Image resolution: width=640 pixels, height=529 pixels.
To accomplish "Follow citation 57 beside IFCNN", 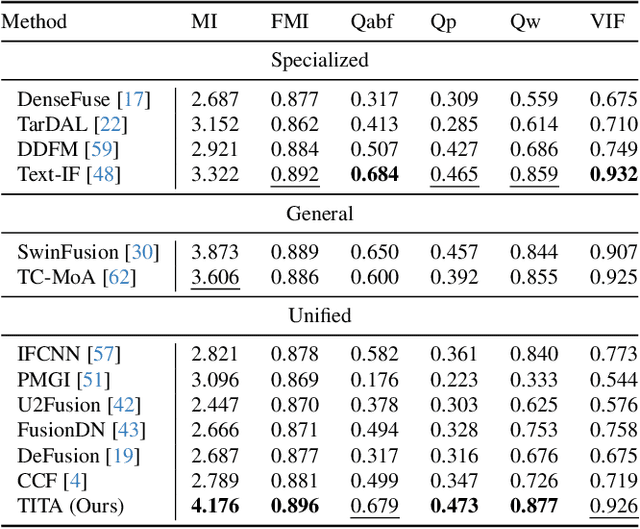I will (102, 354).
